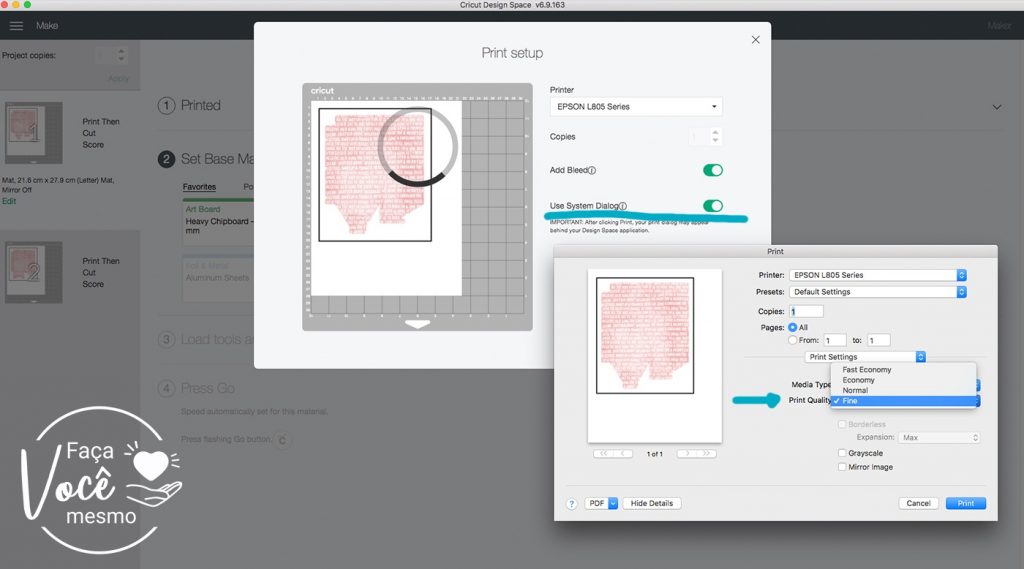Viewport: 1024px width, 569px height.
Task: Open the Presets Default Settings dropdown
Action: pyautogui.click(x=877, y=292)
